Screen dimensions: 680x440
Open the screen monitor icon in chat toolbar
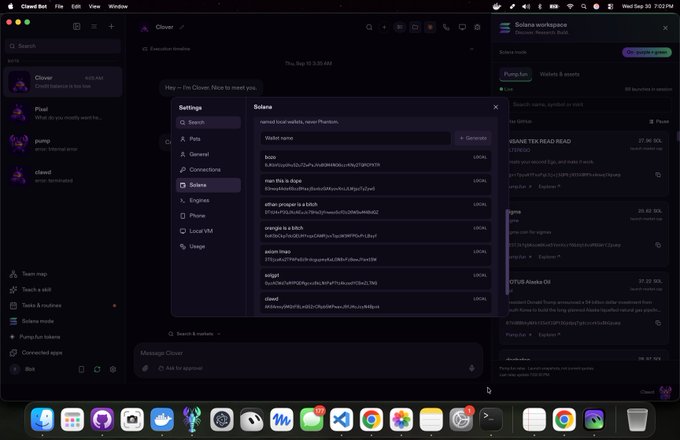click(x=462, y=27)
